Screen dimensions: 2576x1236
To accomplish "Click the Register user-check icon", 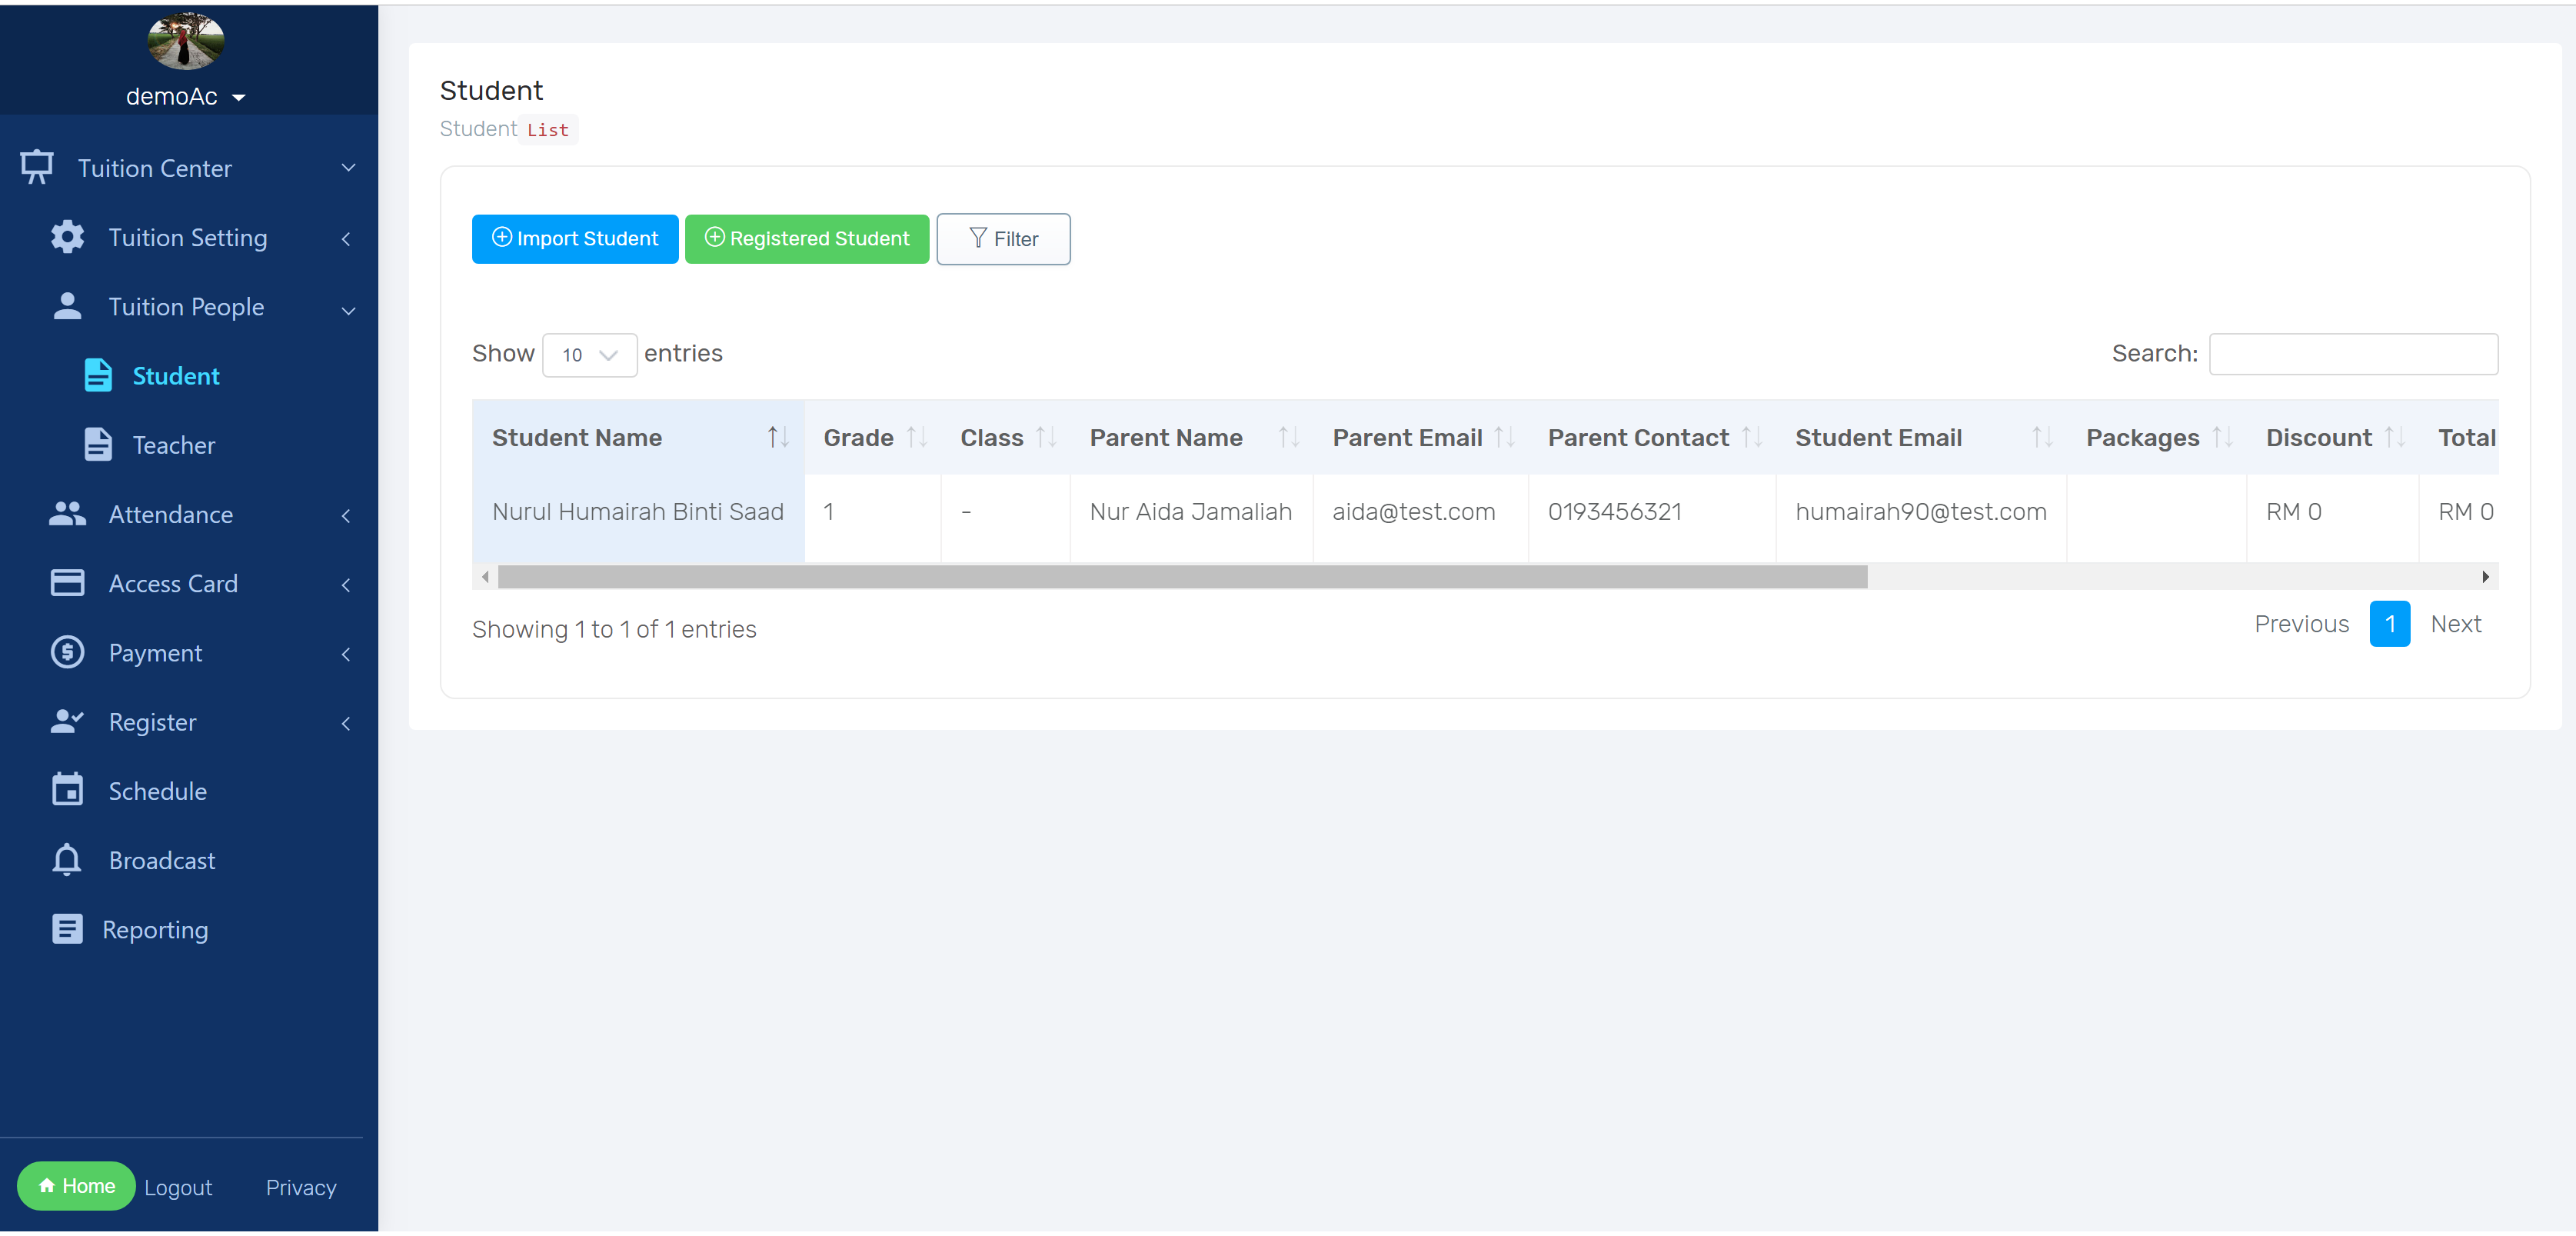I will 67,721.
